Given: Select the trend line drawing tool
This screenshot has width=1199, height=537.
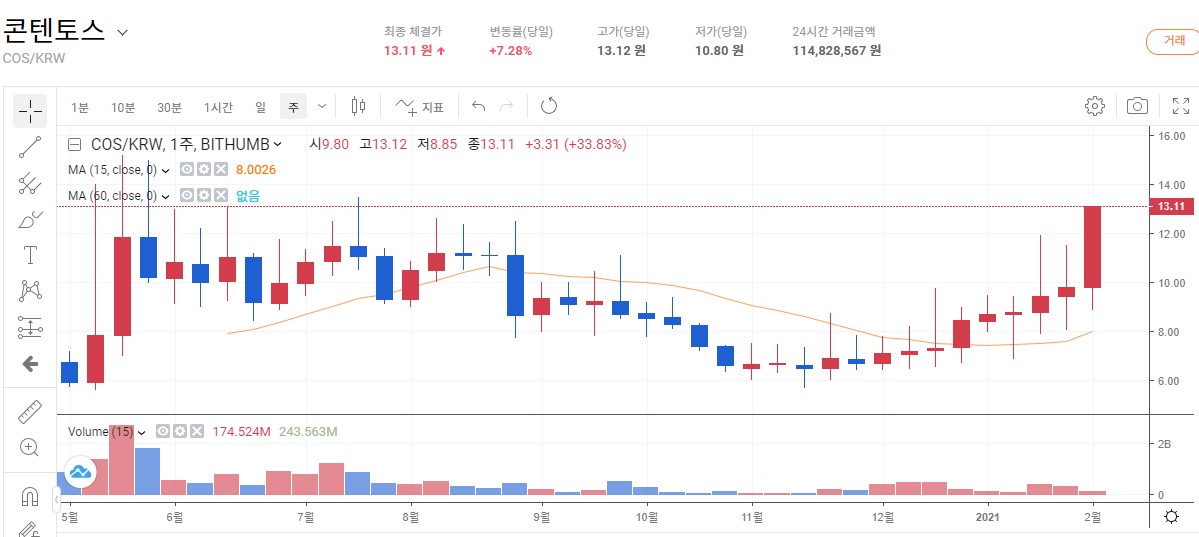Looking at the screenshot, I should [30, 147].
